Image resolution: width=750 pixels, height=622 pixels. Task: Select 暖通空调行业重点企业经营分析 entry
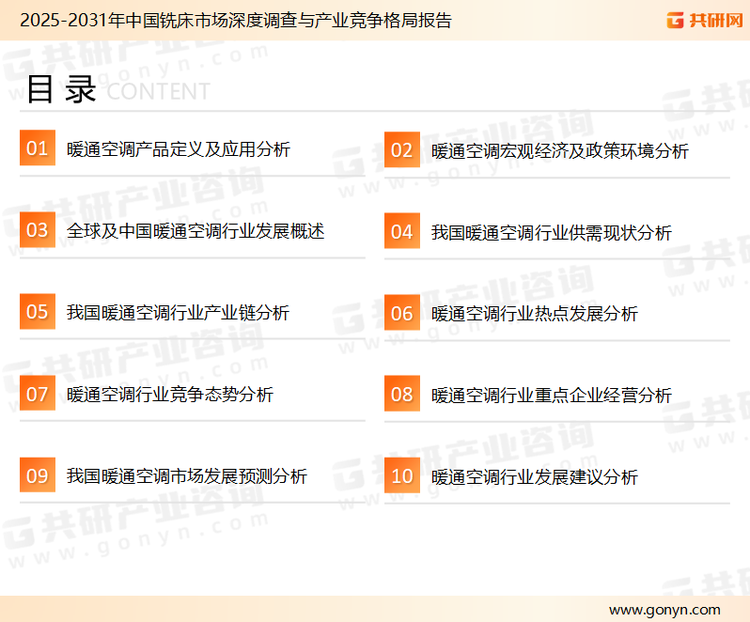(x=551, y=395)
